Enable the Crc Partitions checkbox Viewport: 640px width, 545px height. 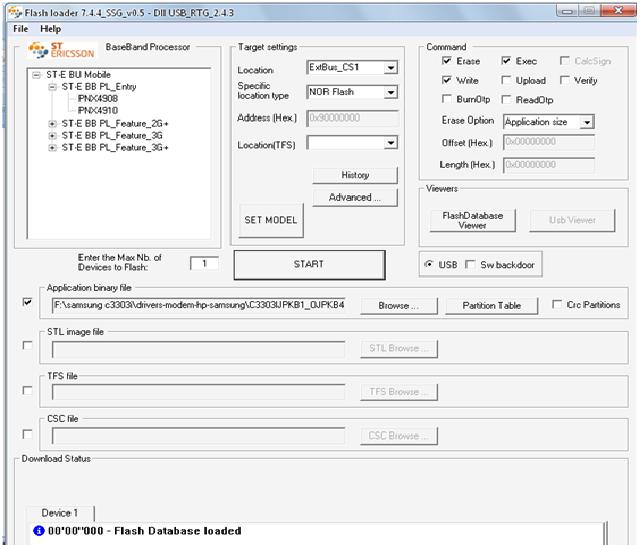click(556, 305)
